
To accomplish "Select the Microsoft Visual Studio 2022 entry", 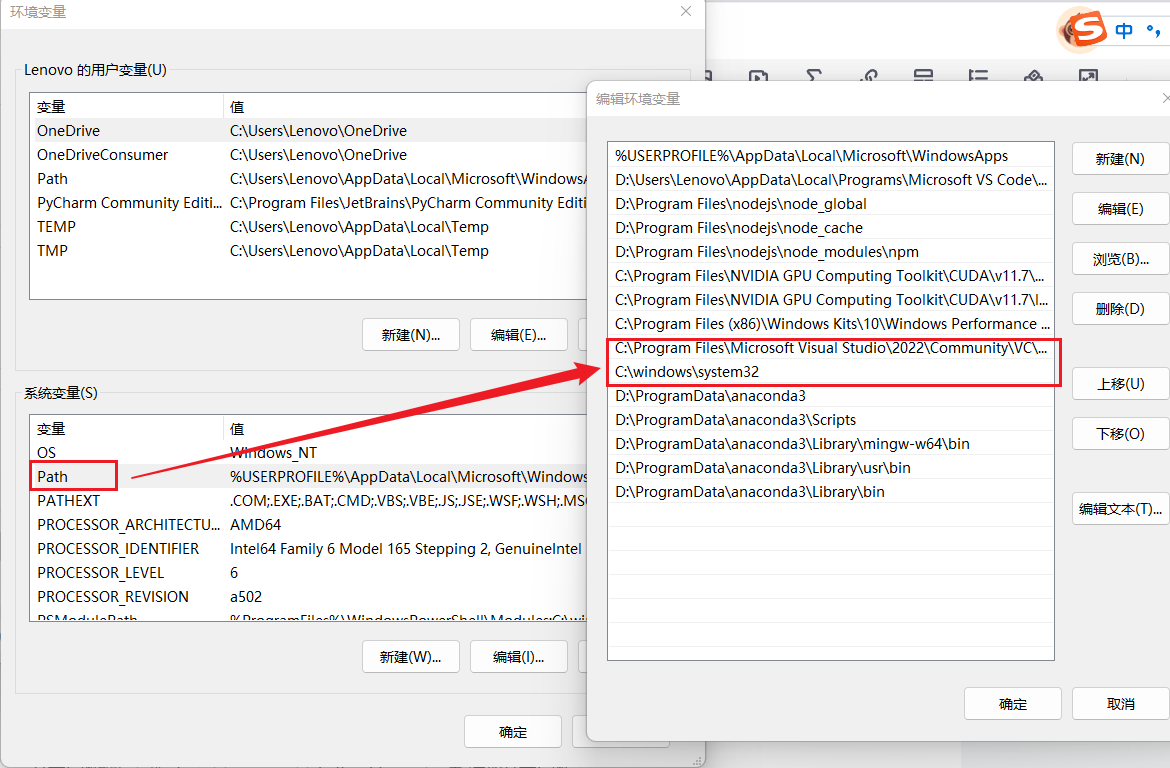I will pos(830,348).
